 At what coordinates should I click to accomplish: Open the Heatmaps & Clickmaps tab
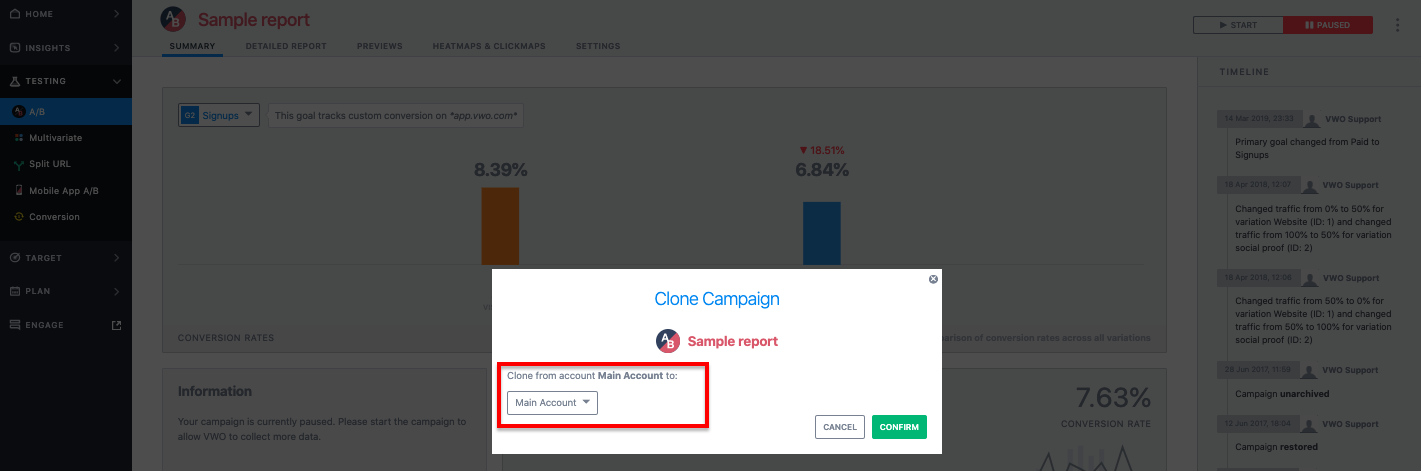coord(489,46)
